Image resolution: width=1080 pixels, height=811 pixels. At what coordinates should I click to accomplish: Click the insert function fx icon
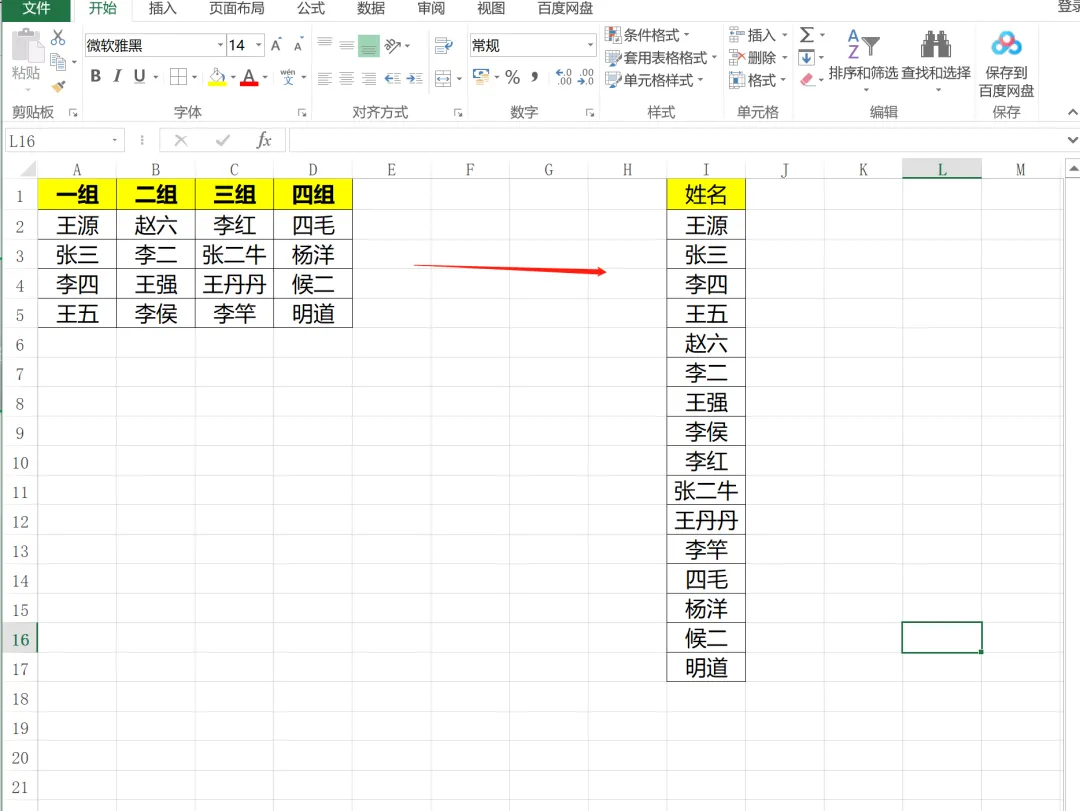(x=264, y=141)
